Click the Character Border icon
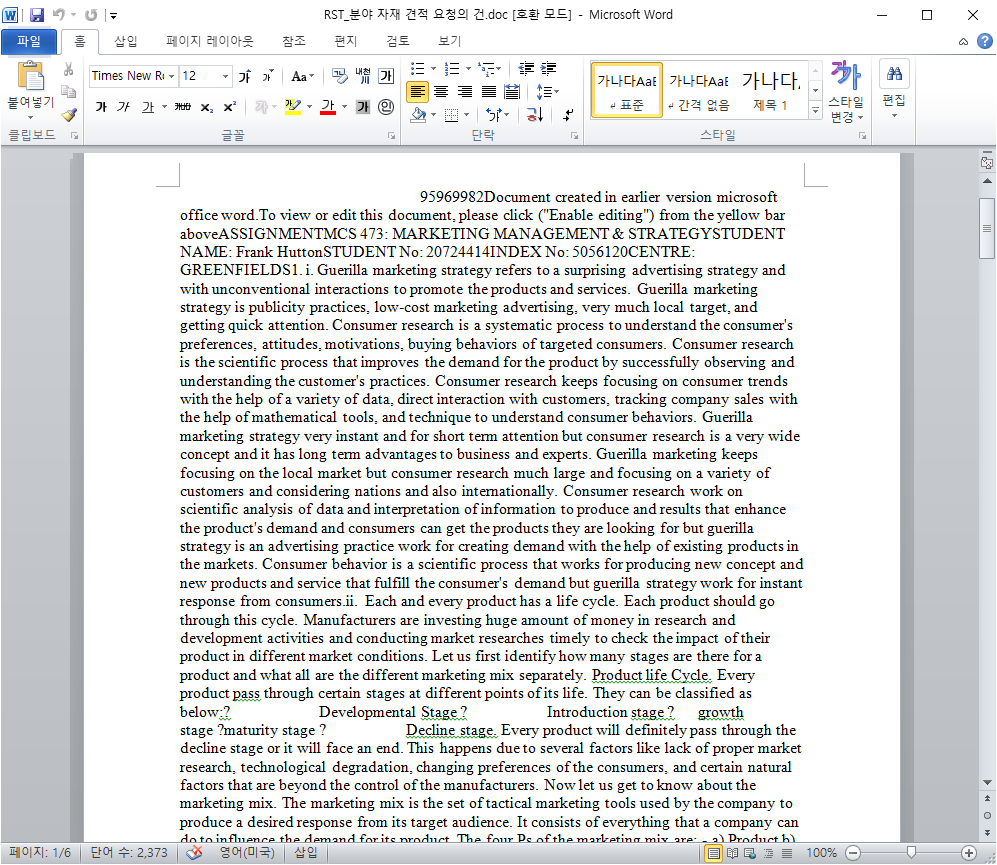The image size is (997, 865). click(386, 76)
